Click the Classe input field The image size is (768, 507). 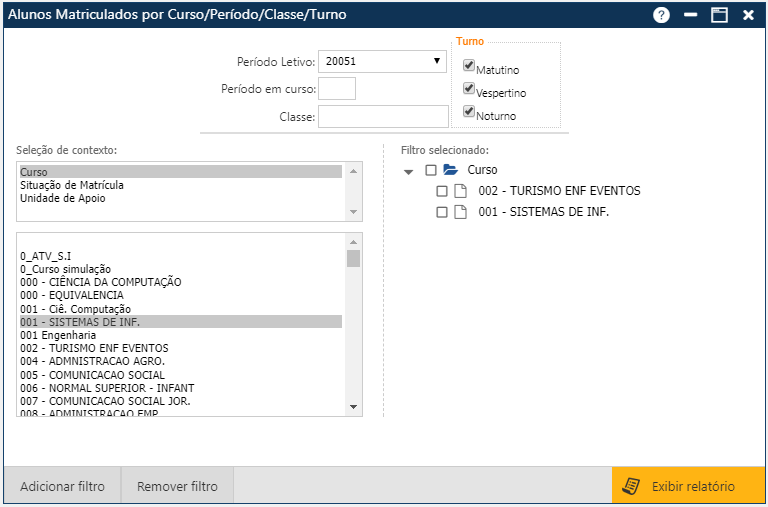(x=383, y=117)
